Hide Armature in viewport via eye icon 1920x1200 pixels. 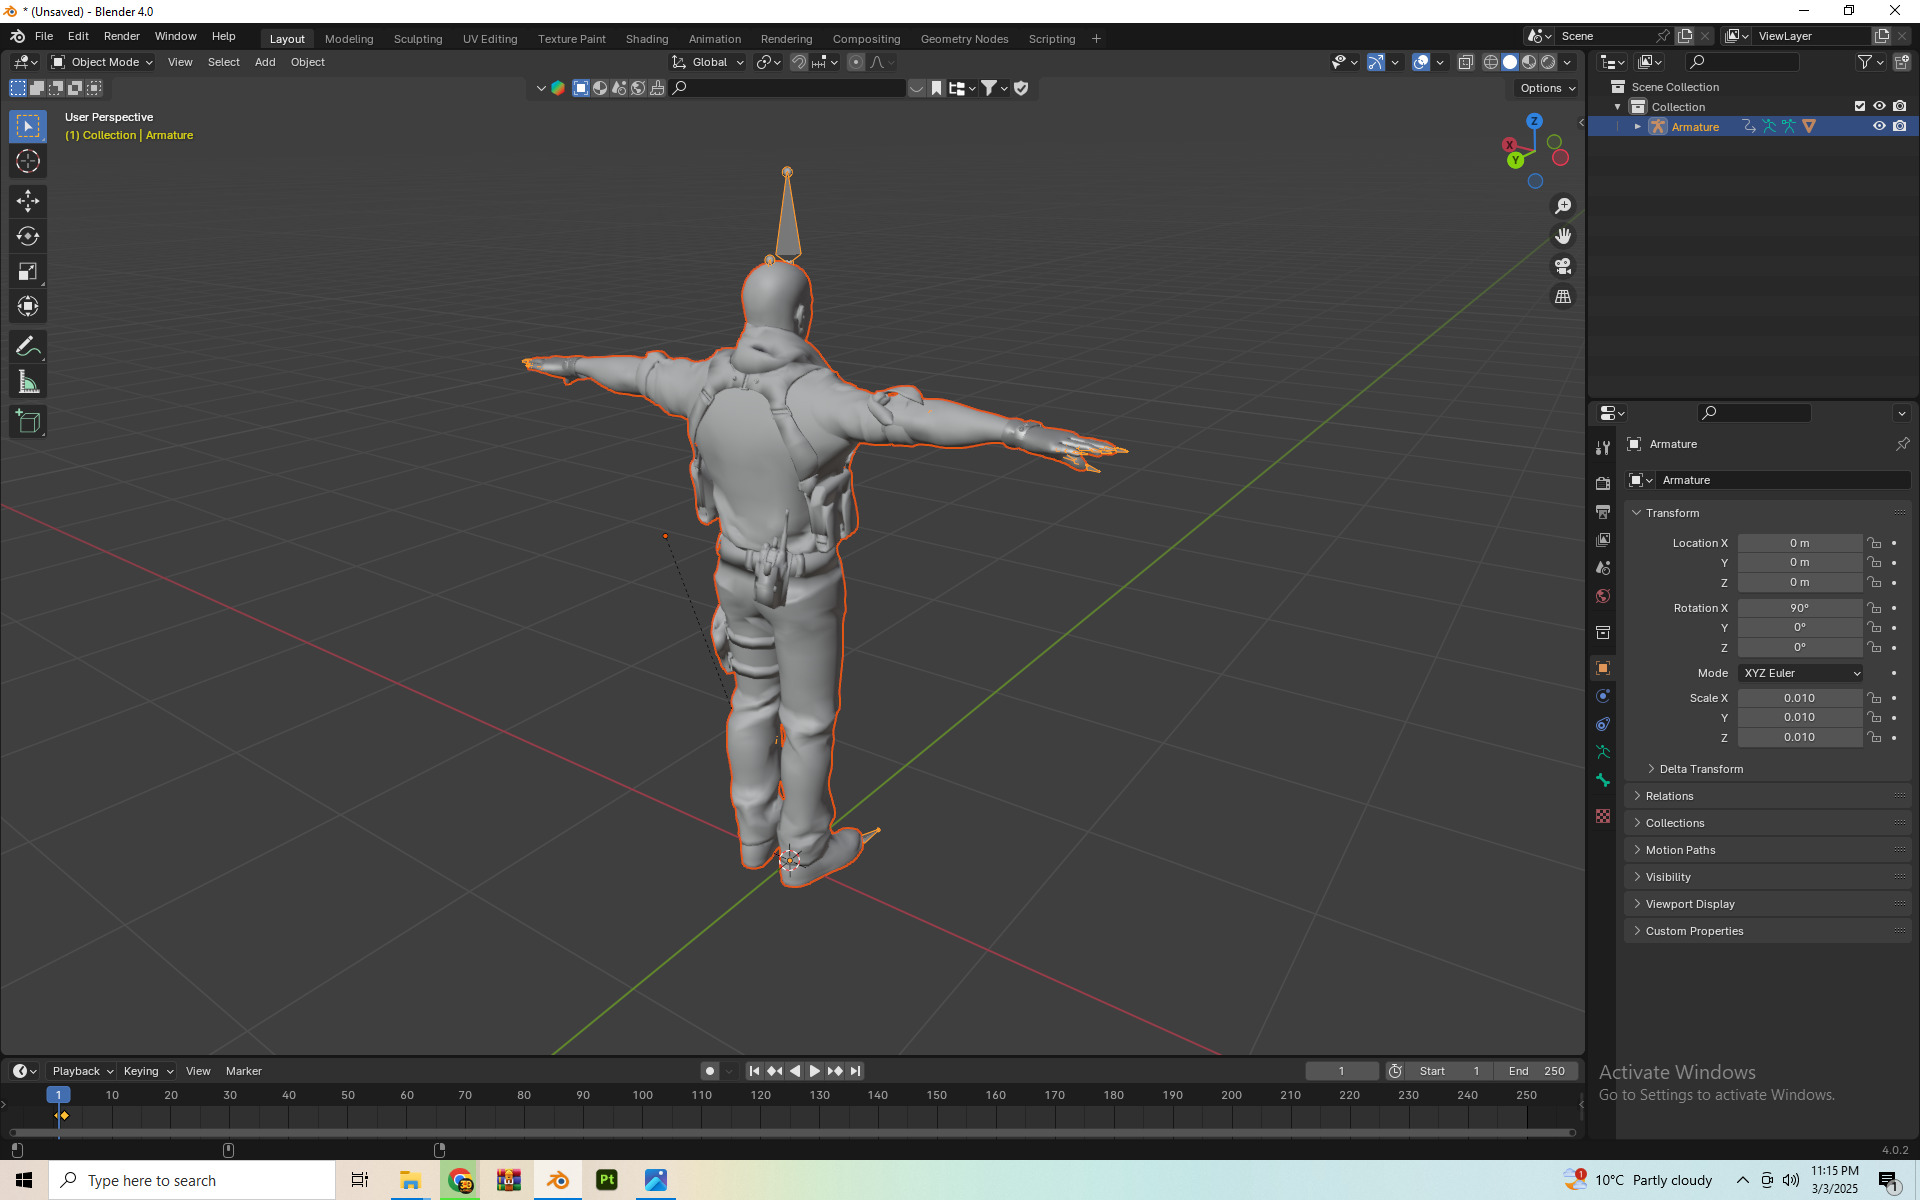coord(1879,126)
